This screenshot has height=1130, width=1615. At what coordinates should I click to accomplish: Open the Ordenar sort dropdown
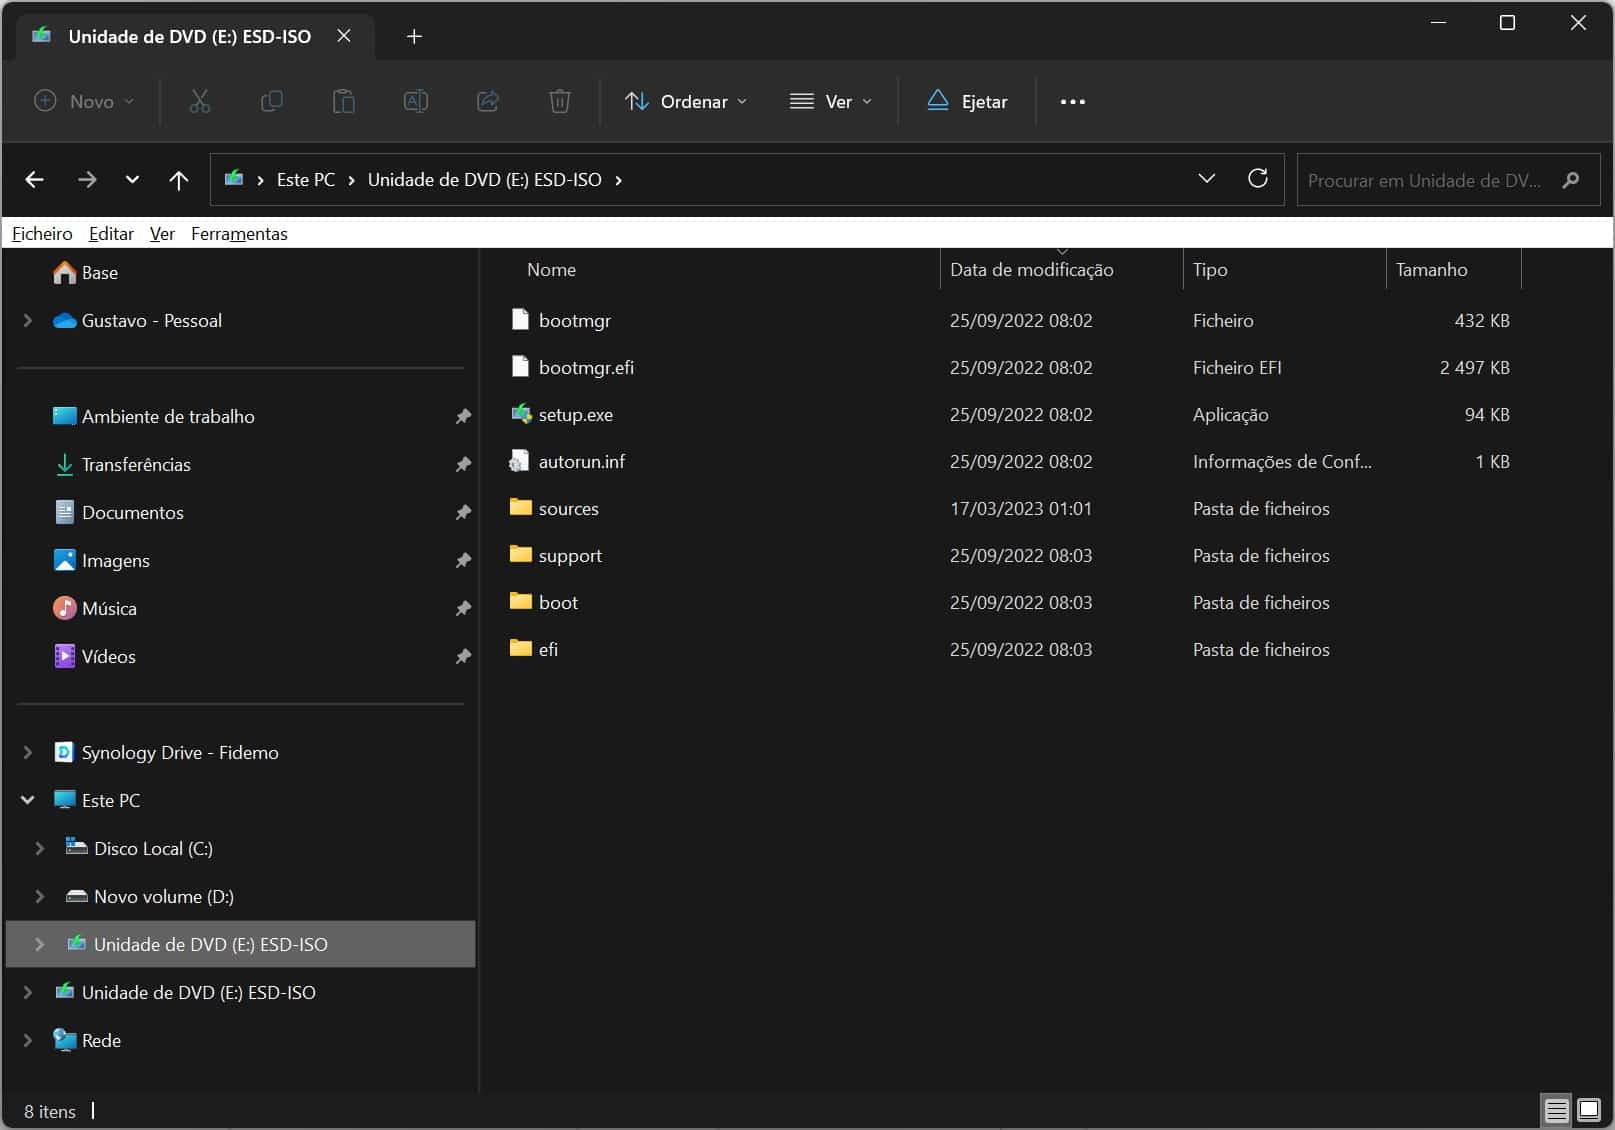[686, 101]
